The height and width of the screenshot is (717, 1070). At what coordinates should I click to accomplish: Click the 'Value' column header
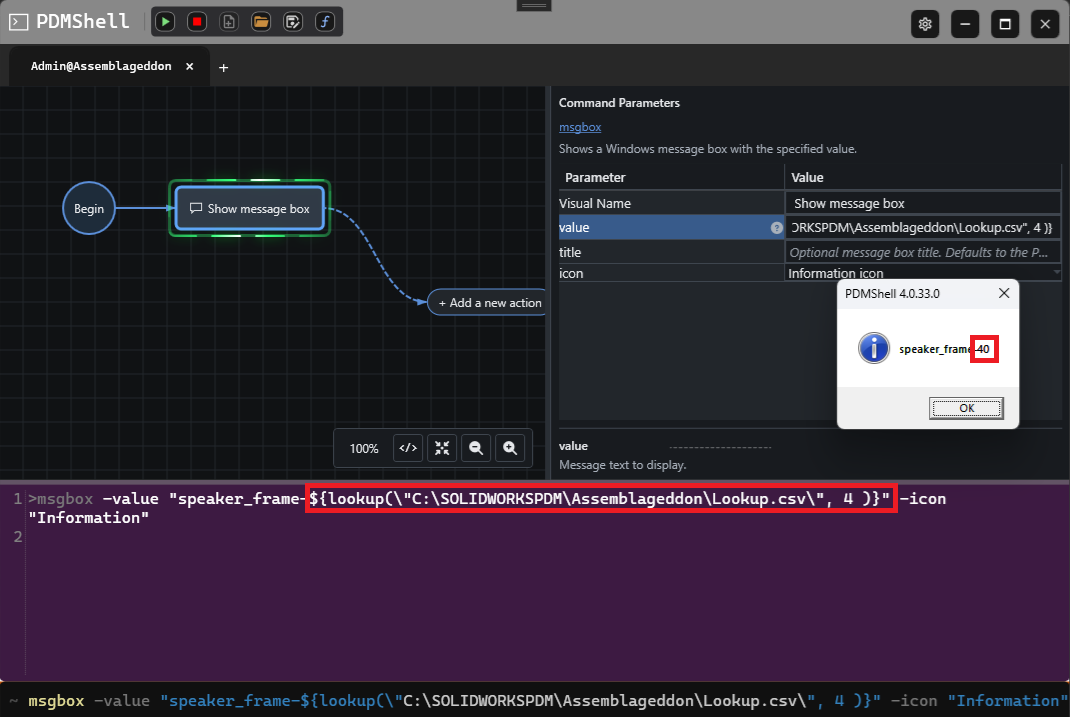(807, 177)
